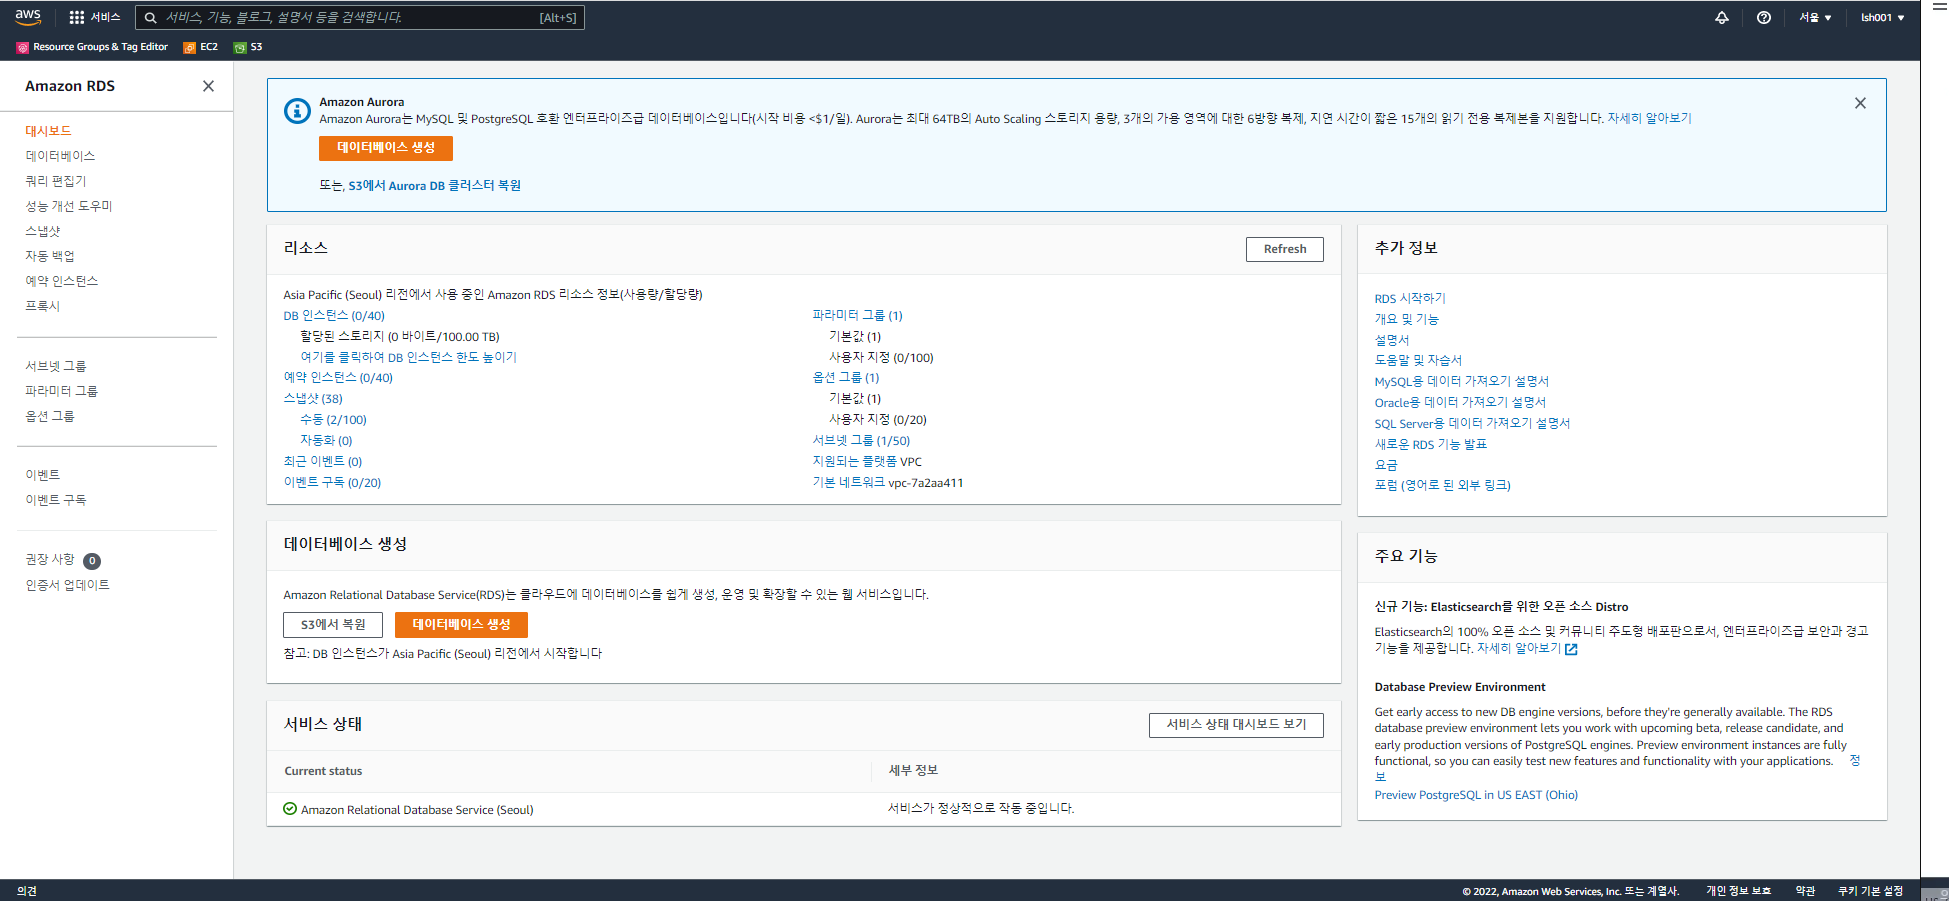Click 데이터베이스 생성 button in Aurora banner
This screenshot has height=901, width=1949.
386,148
